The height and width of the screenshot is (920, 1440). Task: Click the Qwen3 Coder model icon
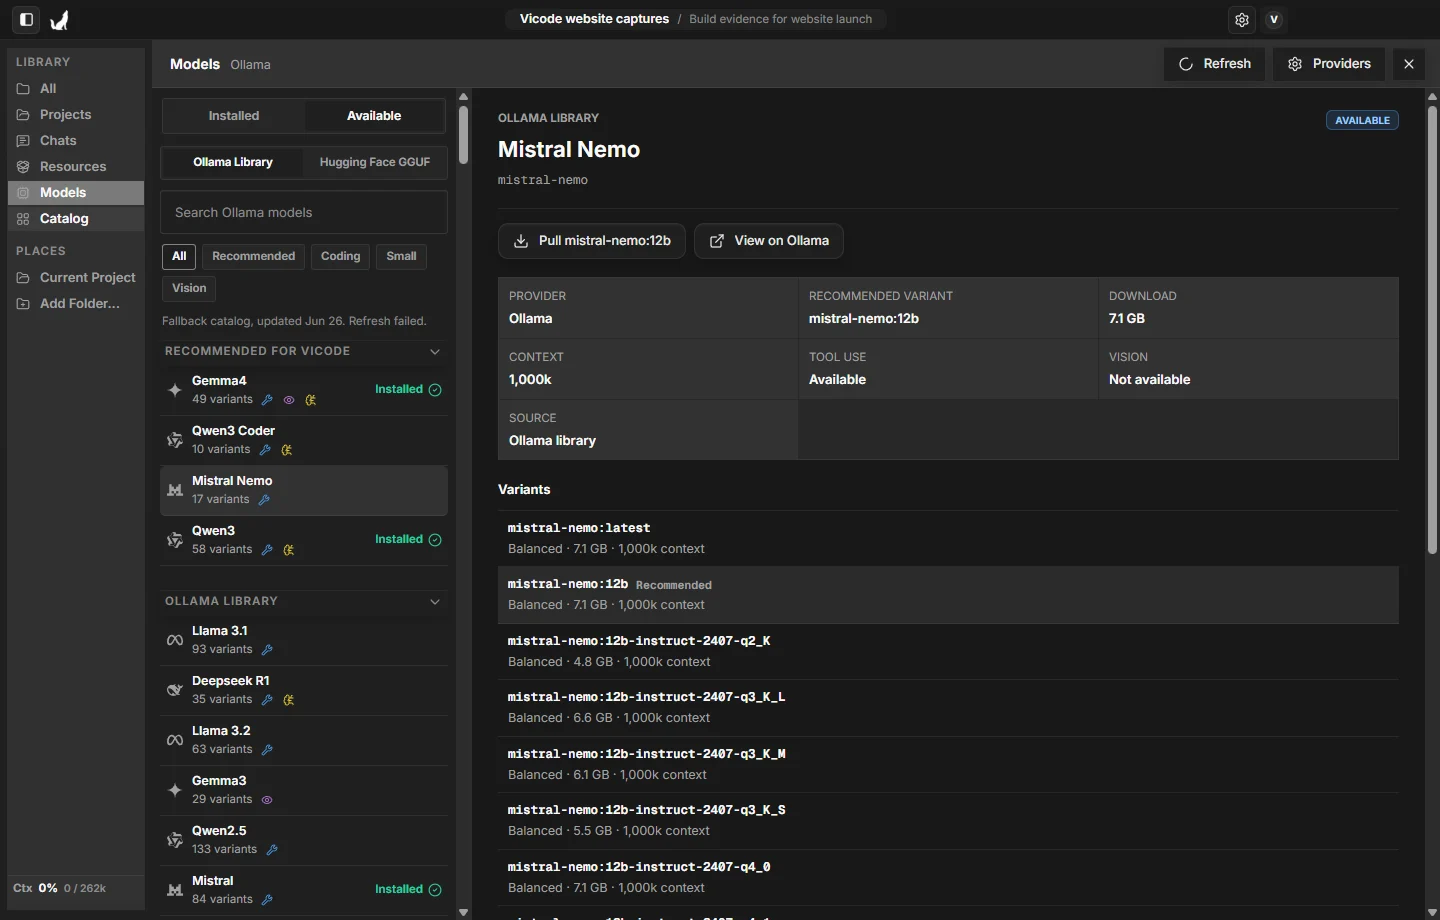pyautogui.click(x=175, y=440)
